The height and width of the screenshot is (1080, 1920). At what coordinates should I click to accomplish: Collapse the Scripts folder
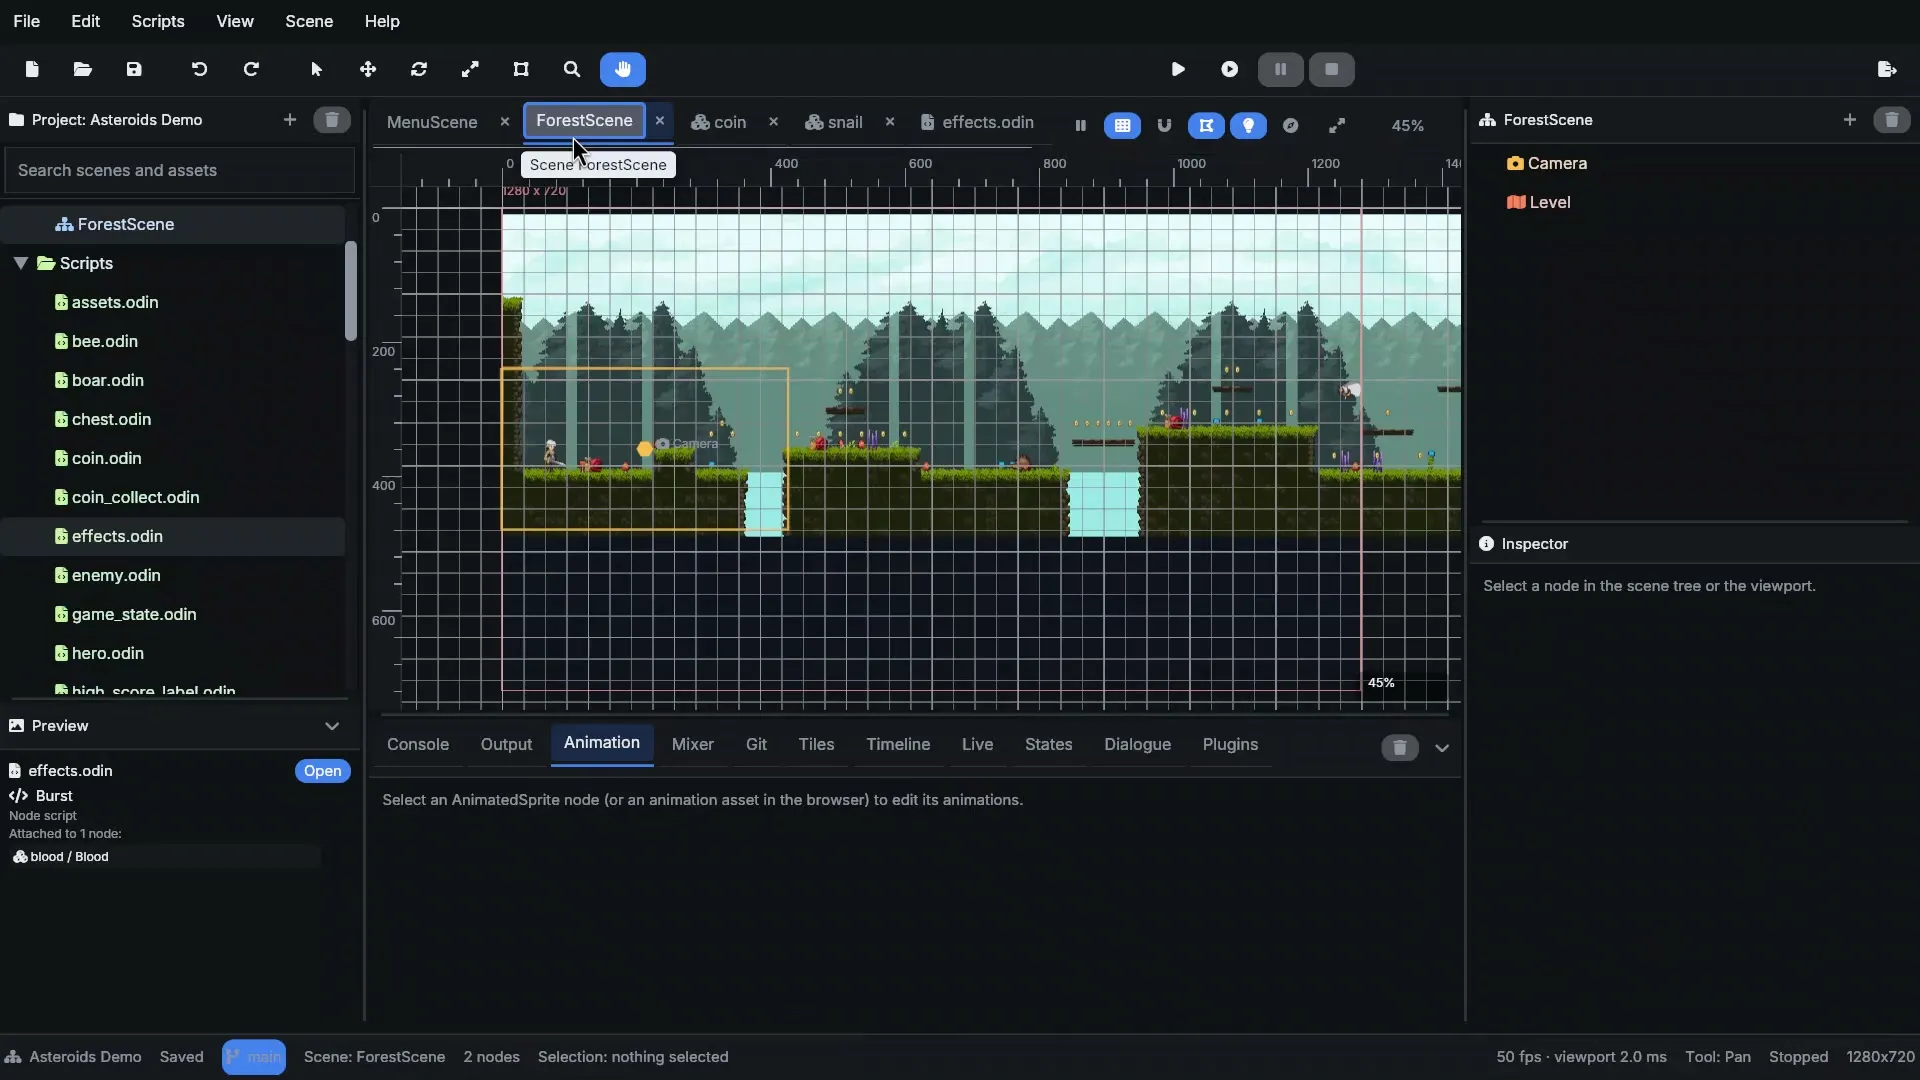click(x=20, y=263)
